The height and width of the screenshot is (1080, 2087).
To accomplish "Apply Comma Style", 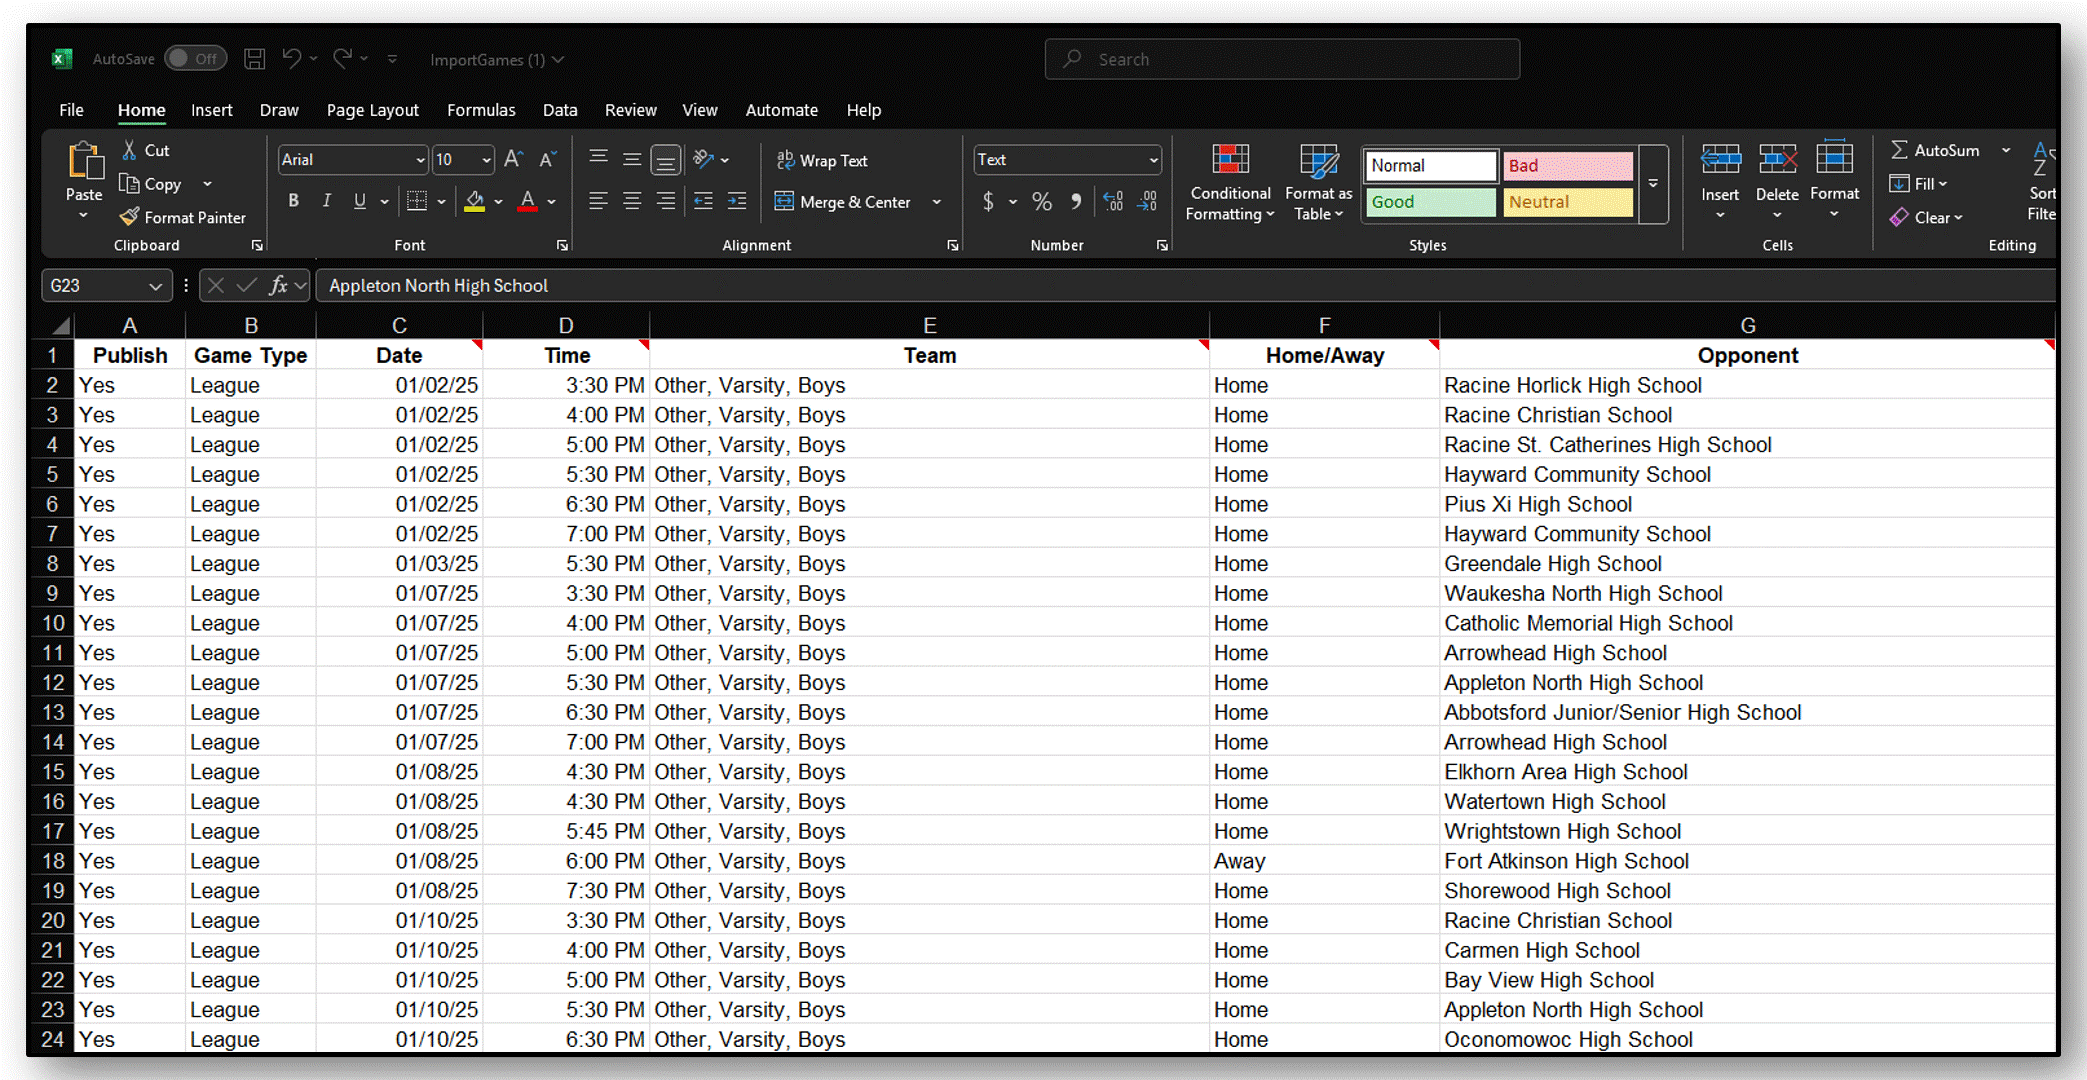I will [x=1076, y=201].
